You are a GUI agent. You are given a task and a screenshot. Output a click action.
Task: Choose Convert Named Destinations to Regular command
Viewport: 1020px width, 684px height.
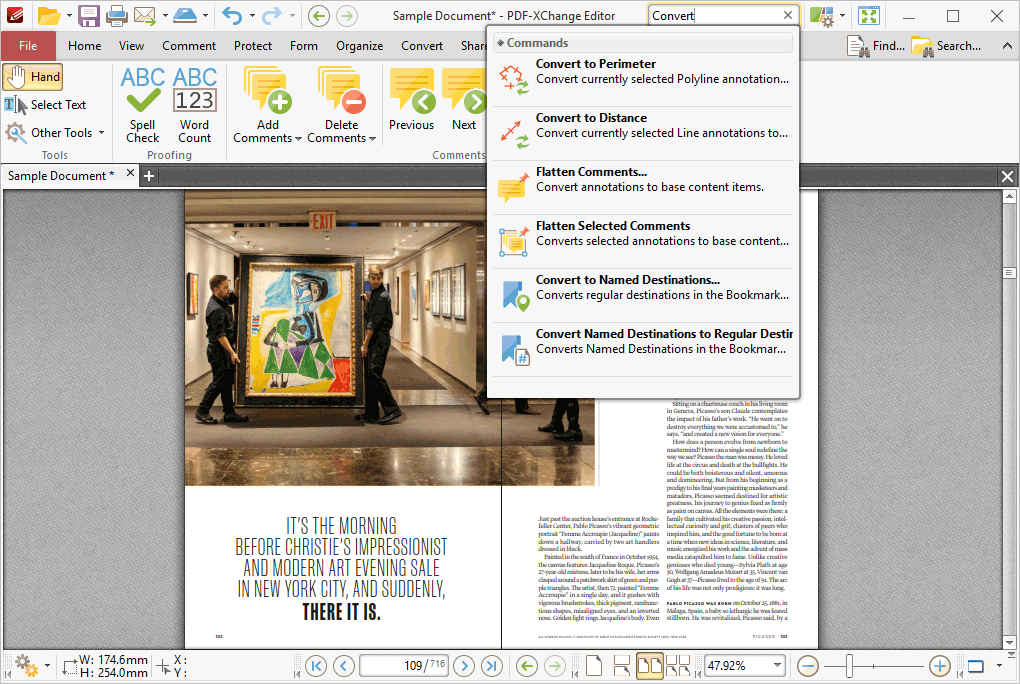coord(643,349)
